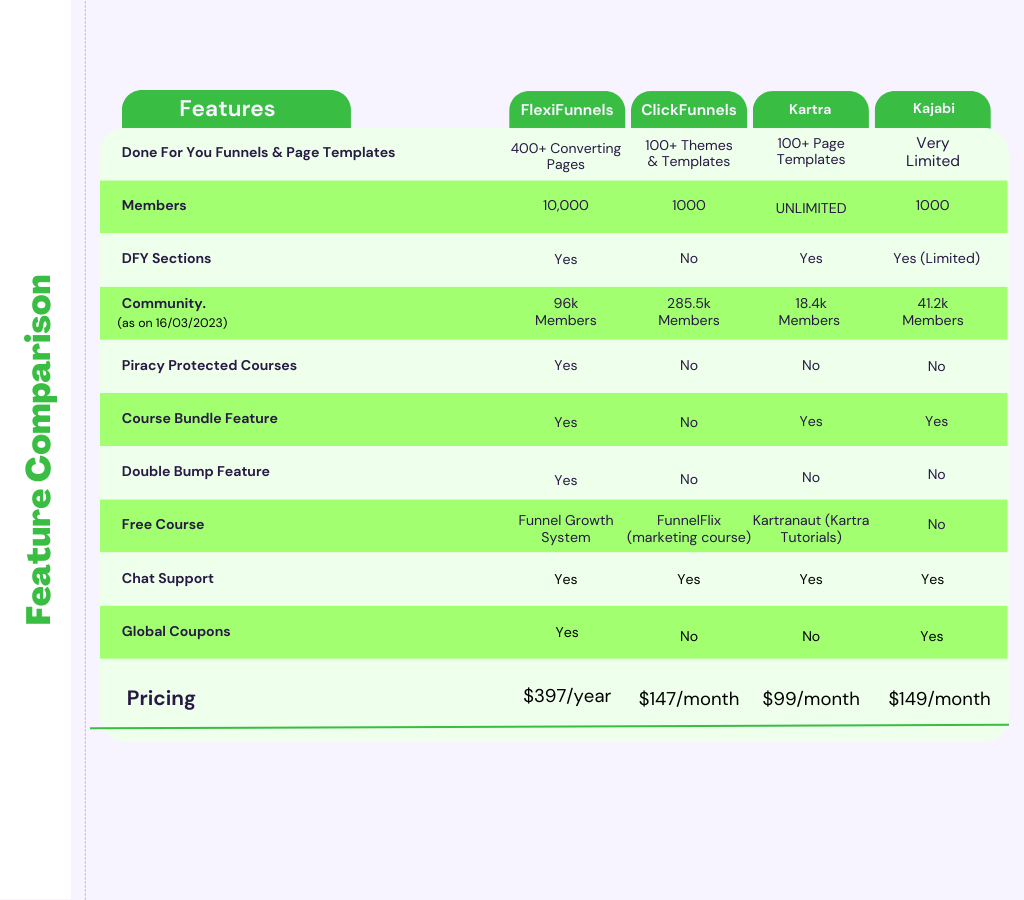
Task: Click the 96k Members cell
Action: point(566,312)
